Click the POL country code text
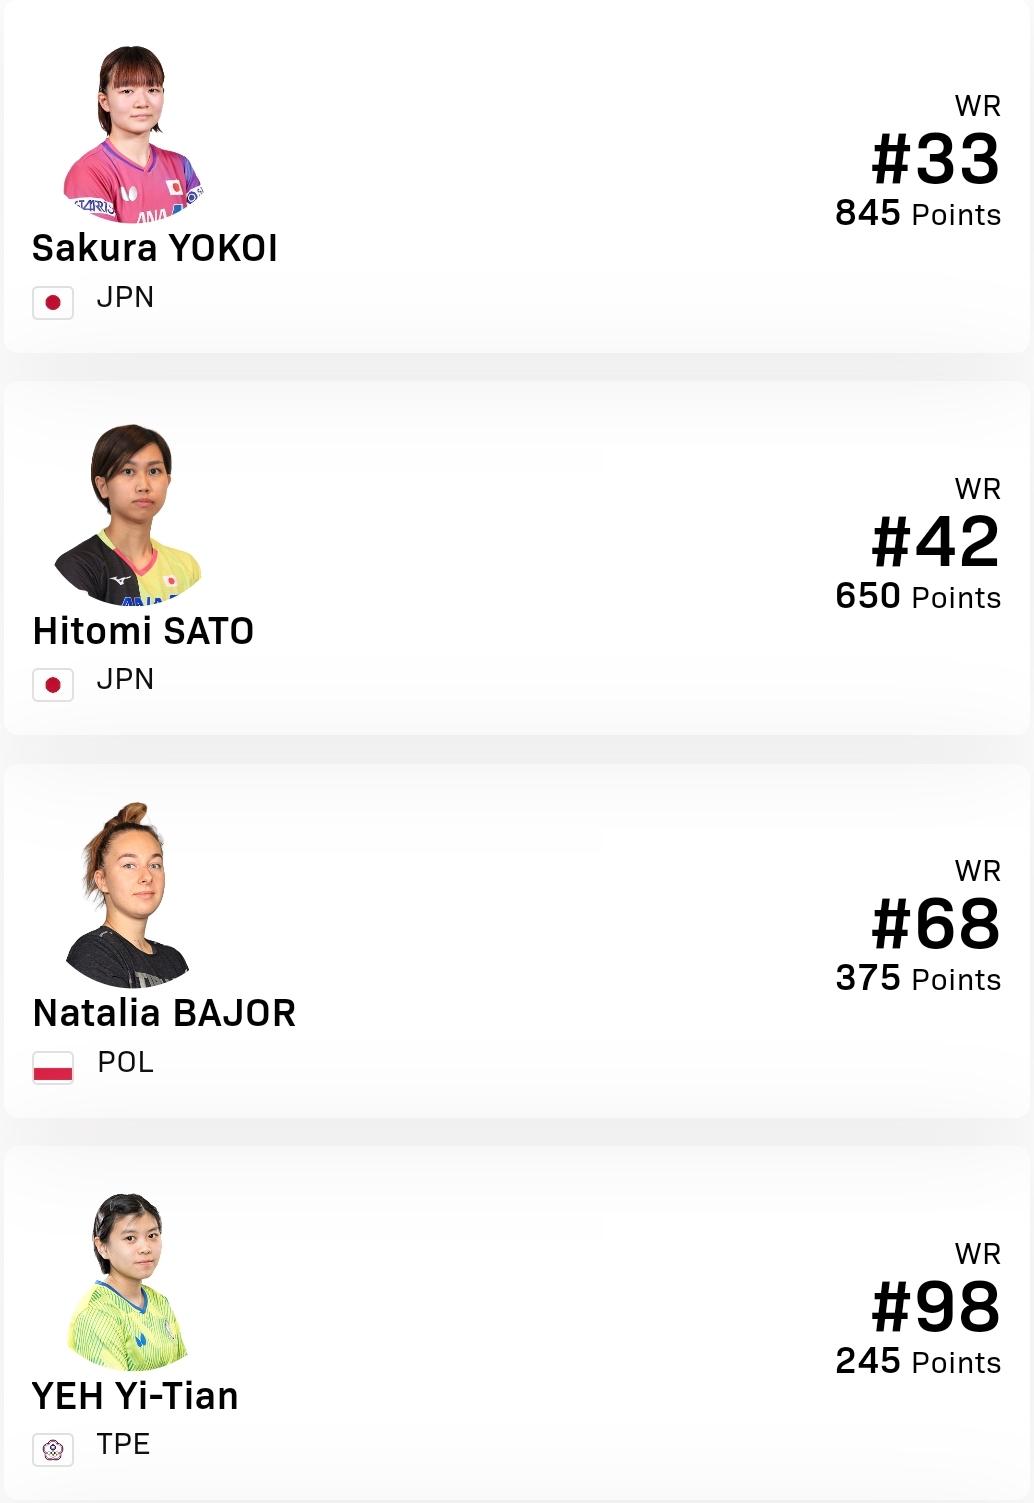Image resolution: width=1034 pixels, height=1503 pixels. point(125,1062)
